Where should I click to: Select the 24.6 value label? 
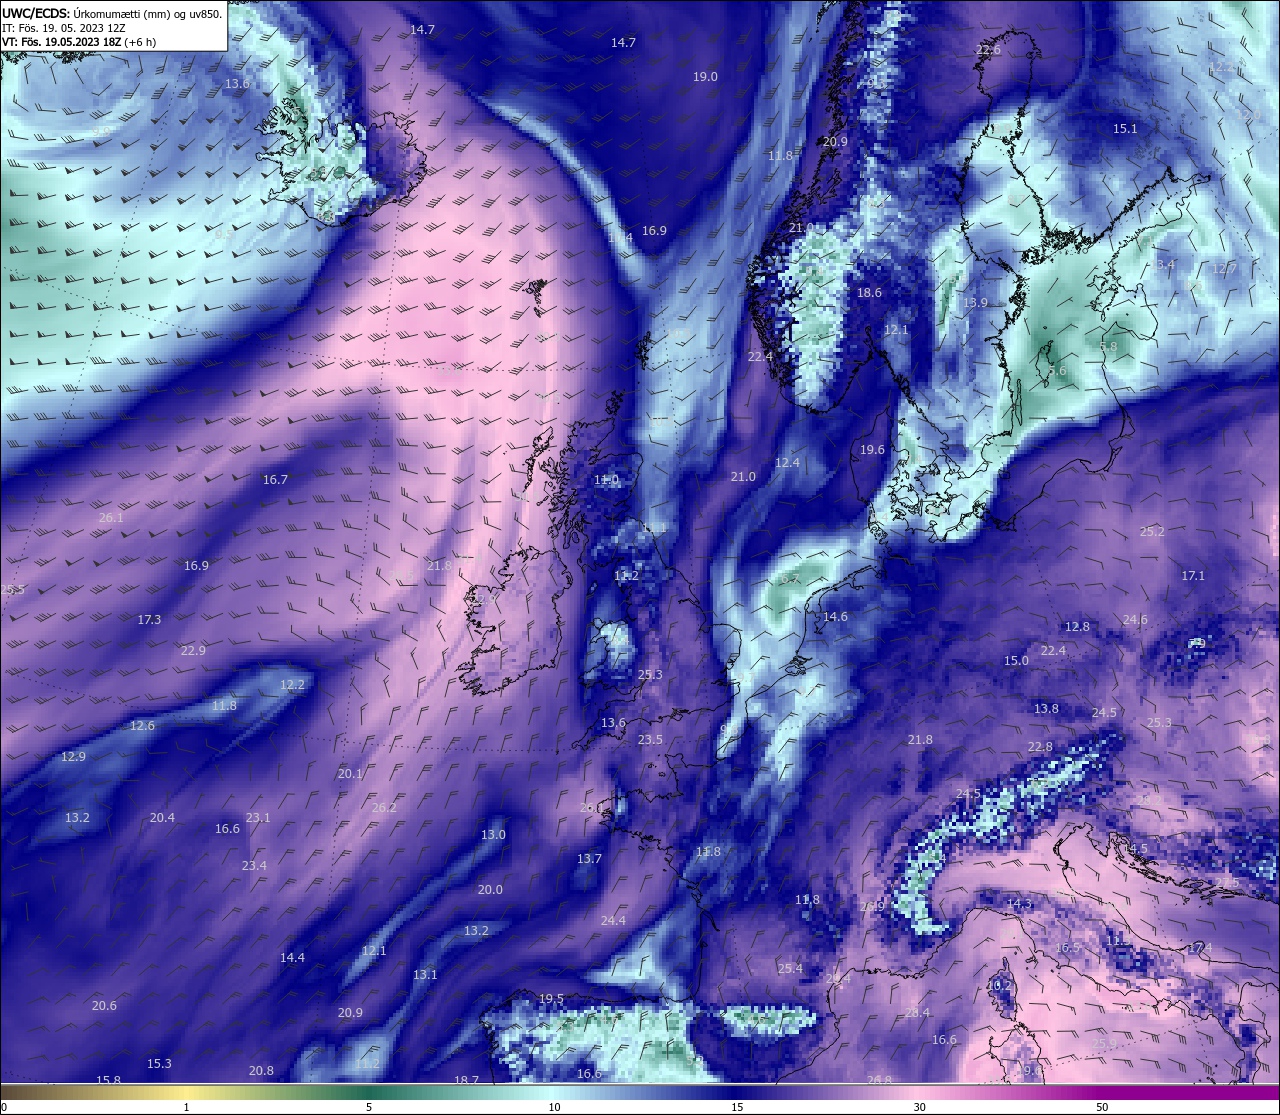coord(1135,620)
